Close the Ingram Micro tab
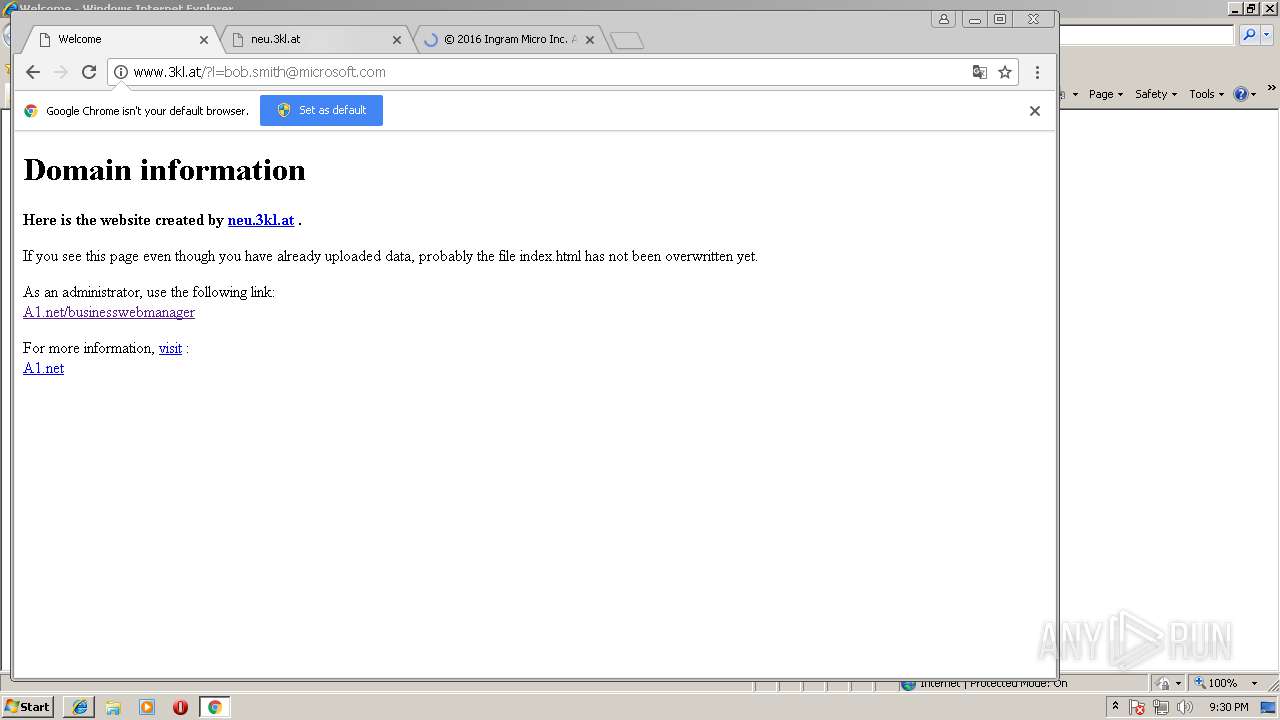This screenshot has height=720, width=1280. point(590,40)
